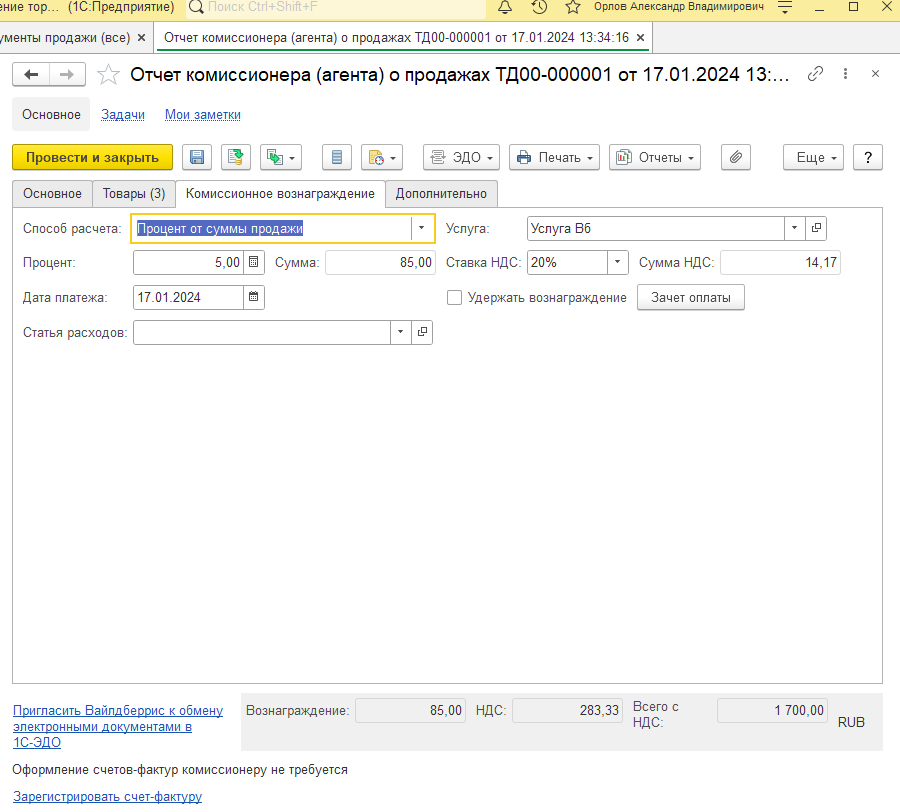Viewport: 900px width, 812px height.
Task: Open the Статья расходов item form icon
Action: (x=422, y=332)
